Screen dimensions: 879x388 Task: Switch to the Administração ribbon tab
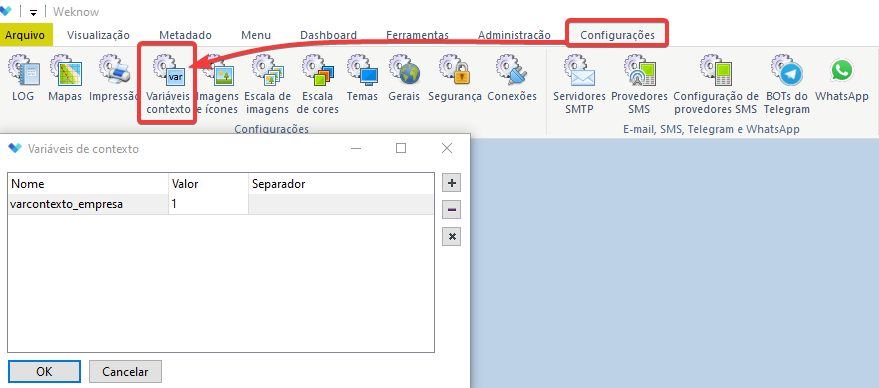point(514,35)
